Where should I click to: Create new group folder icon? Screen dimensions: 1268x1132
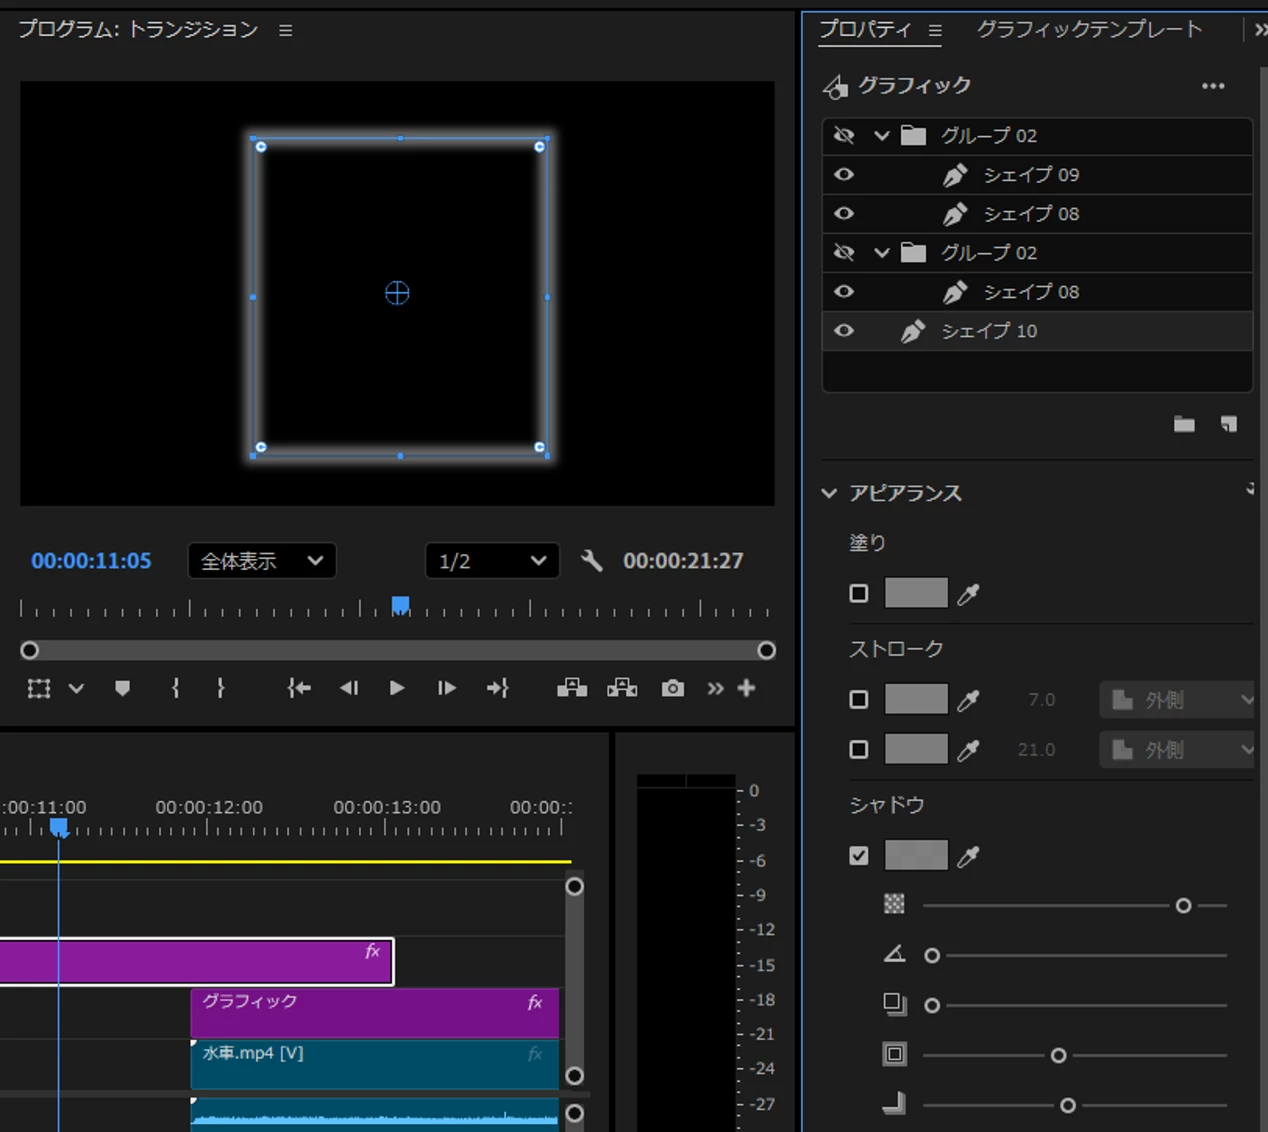click(x=1184, y=424)
